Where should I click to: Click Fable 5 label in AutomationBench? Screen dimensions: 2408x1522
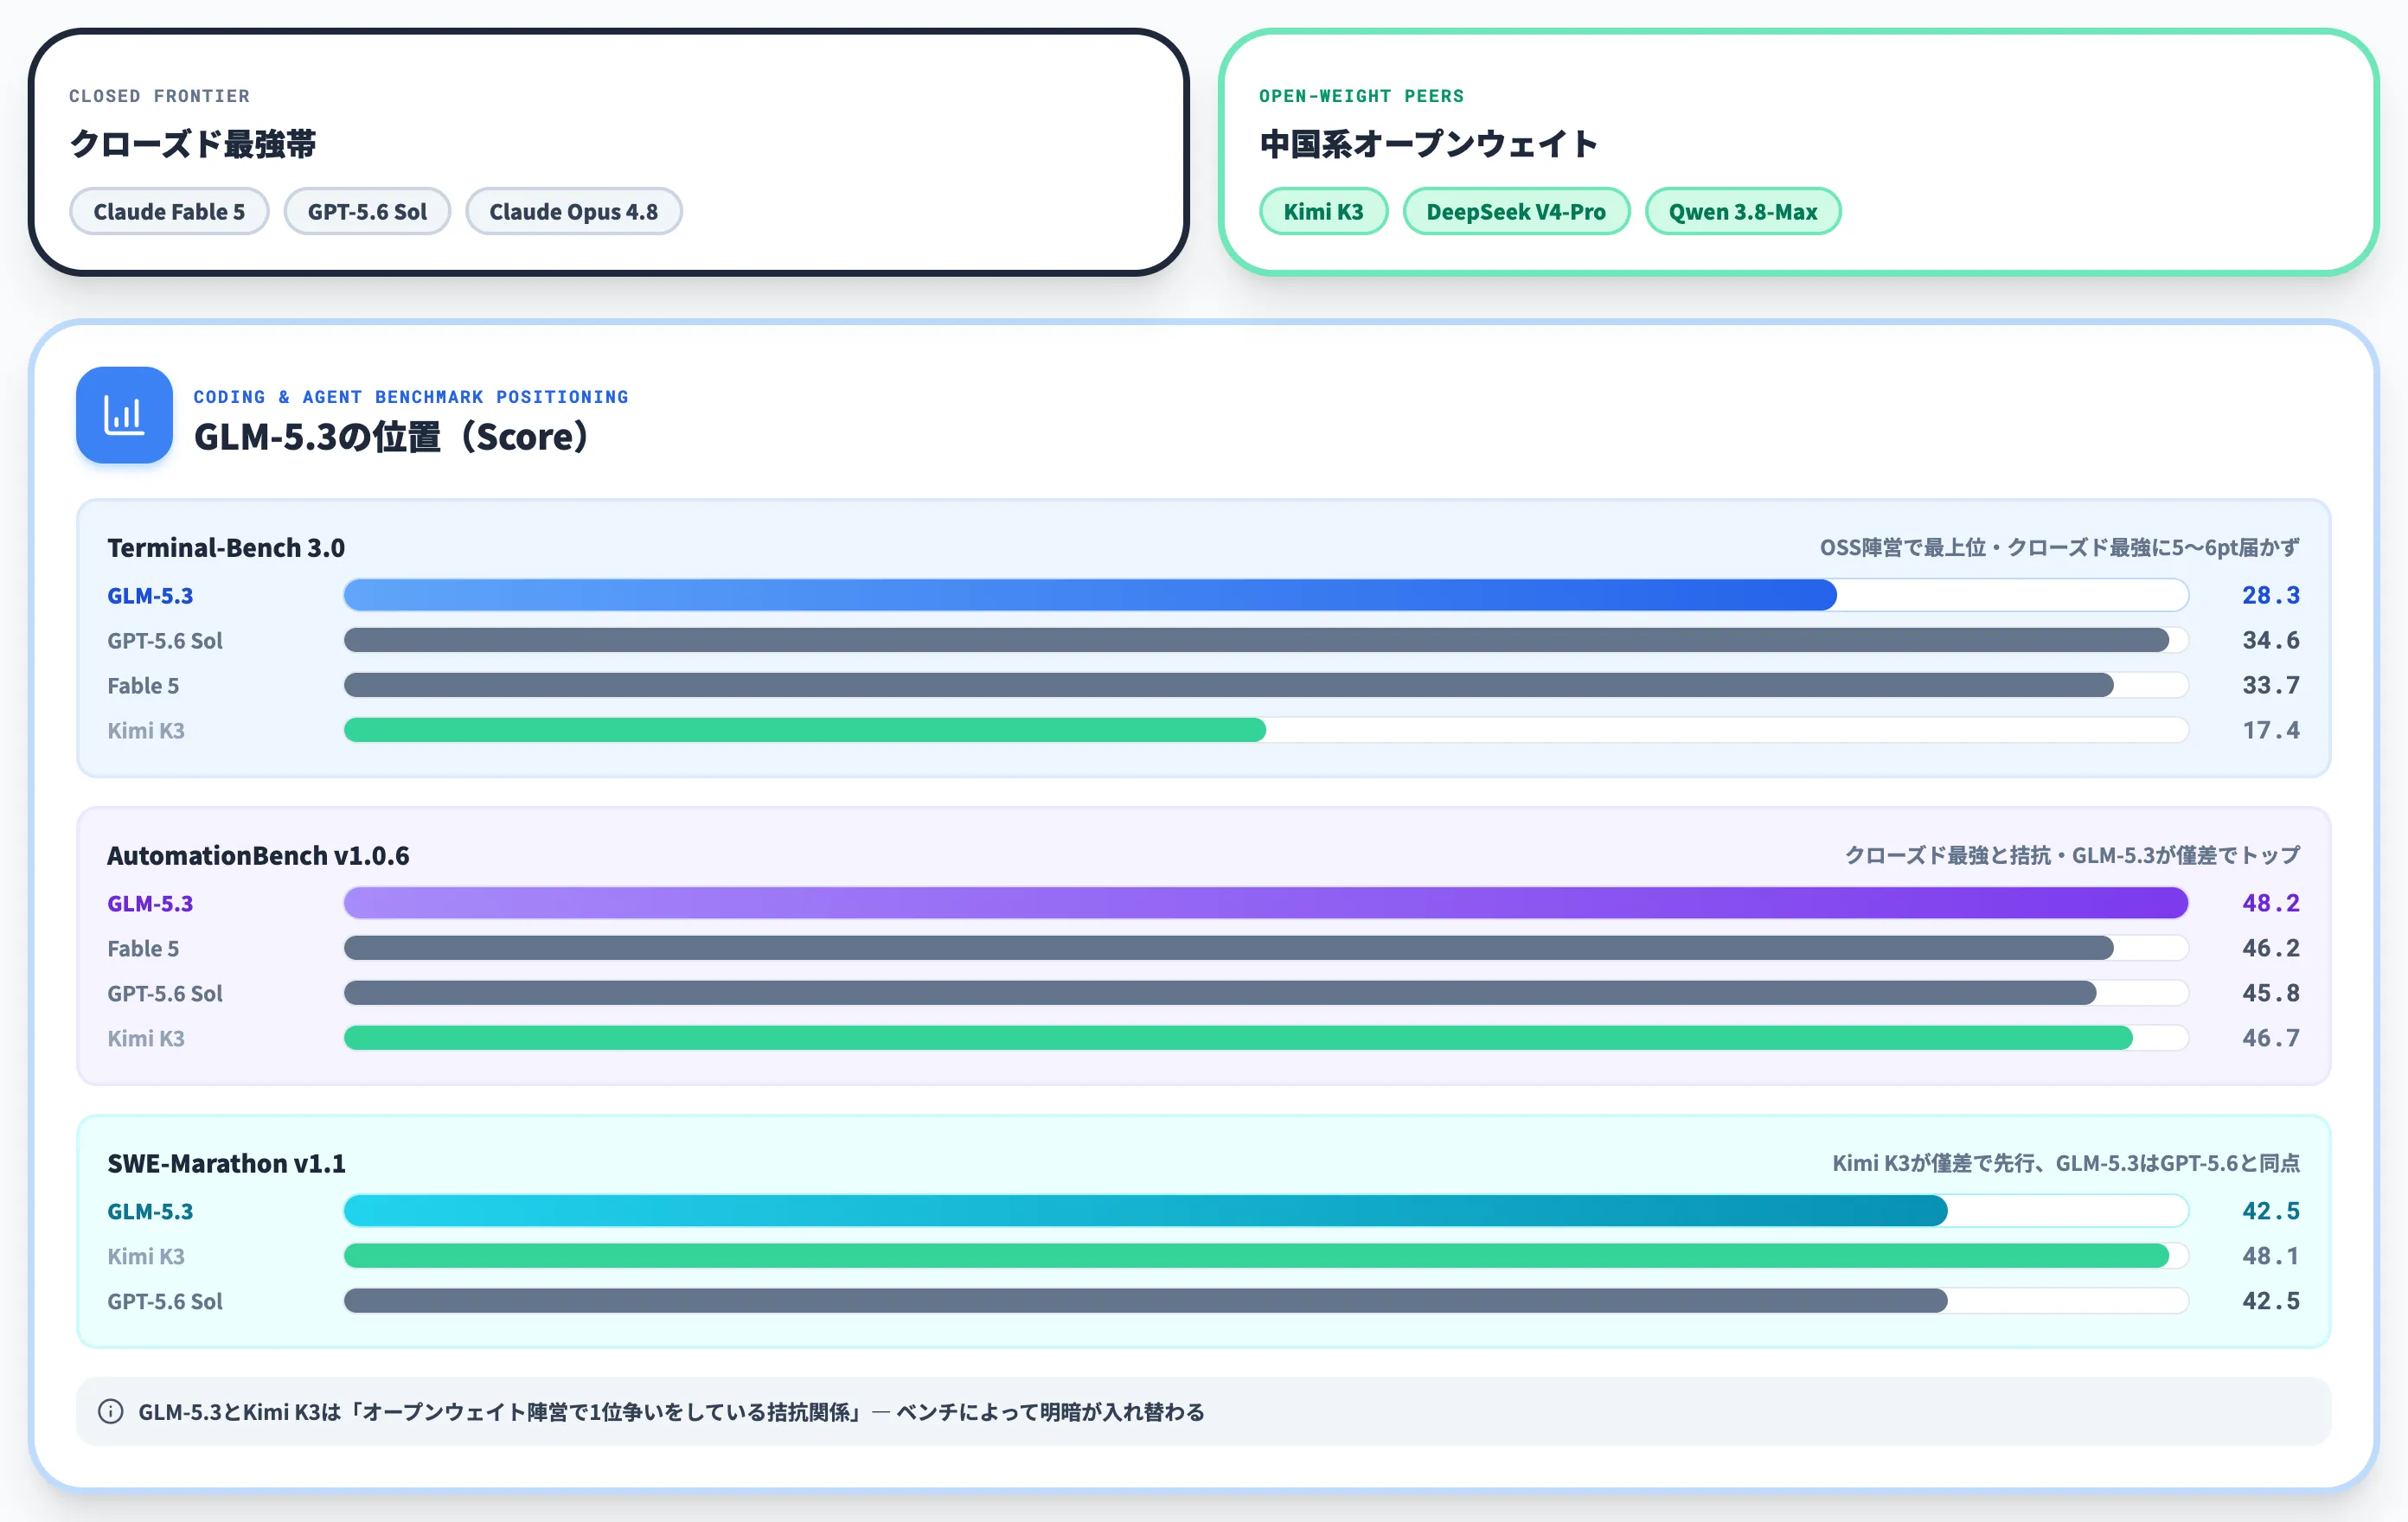[x=143, y=948]
